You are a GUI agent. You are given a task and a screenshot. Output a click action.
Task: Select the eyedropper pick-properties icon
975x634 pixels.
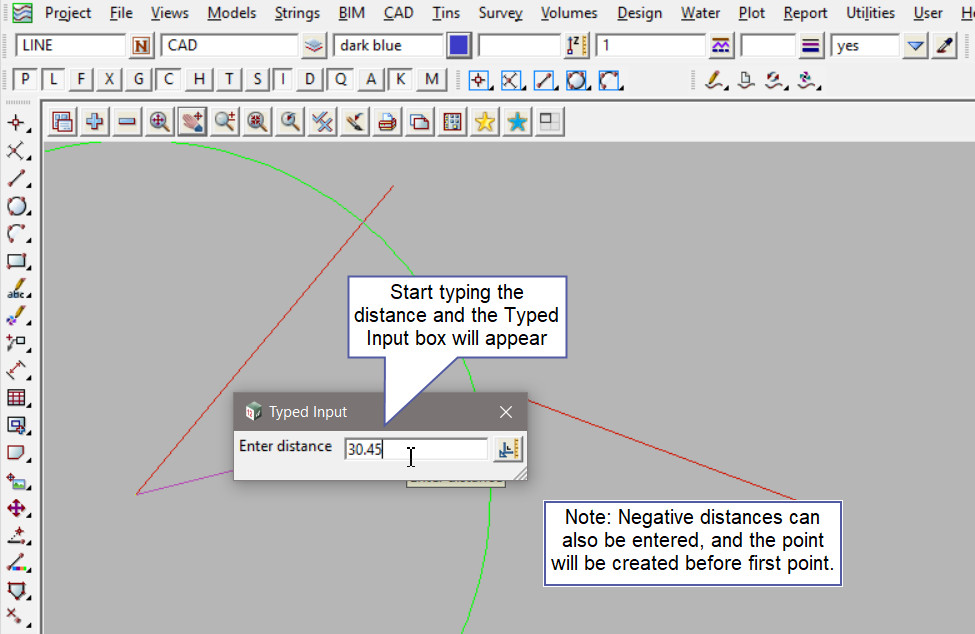click(944, 46)
